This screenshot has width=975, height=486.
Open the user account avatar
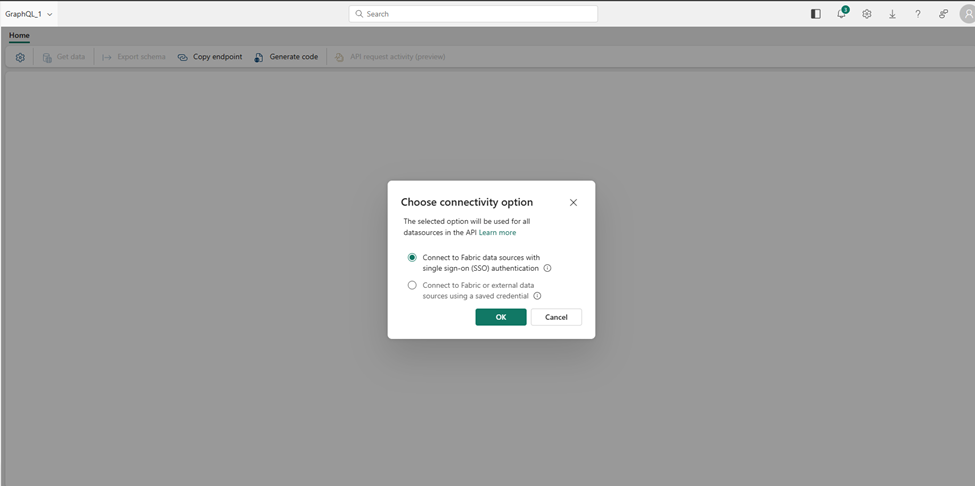967,14
